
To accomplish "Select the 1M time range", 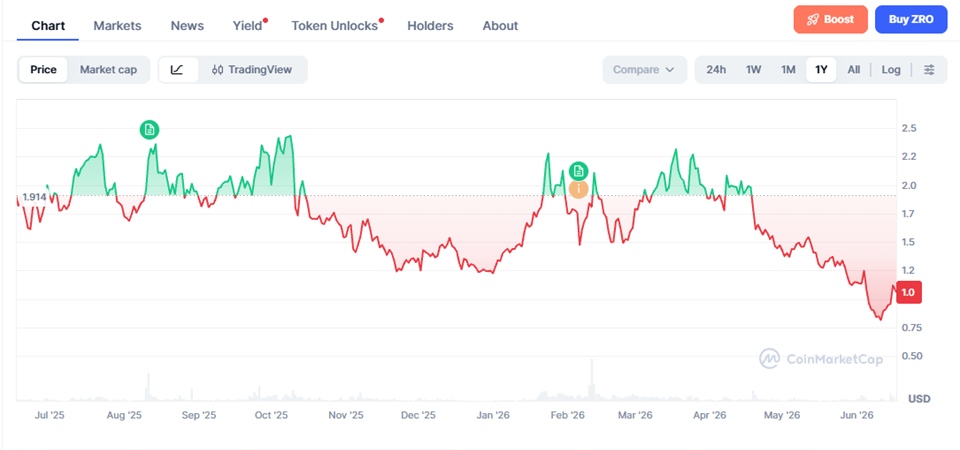I will [x=788, y=70].
